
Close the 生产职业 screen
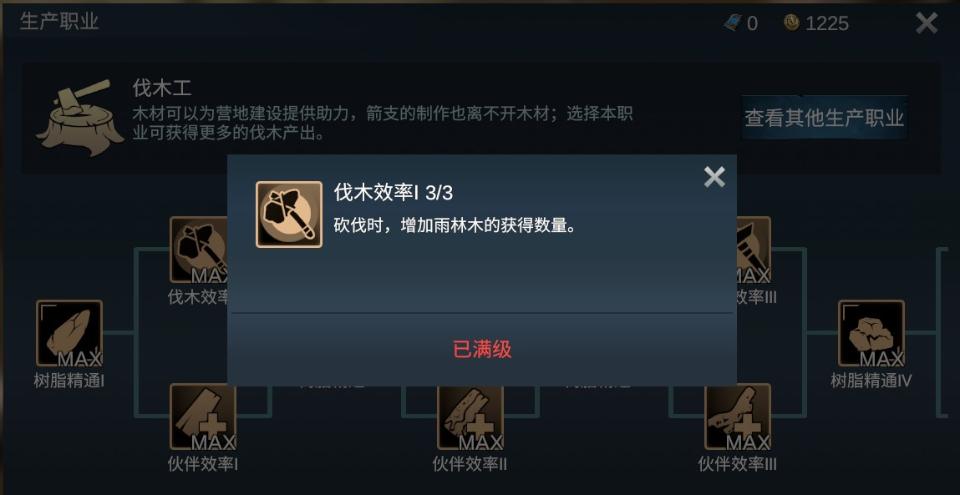pos(926,23)
